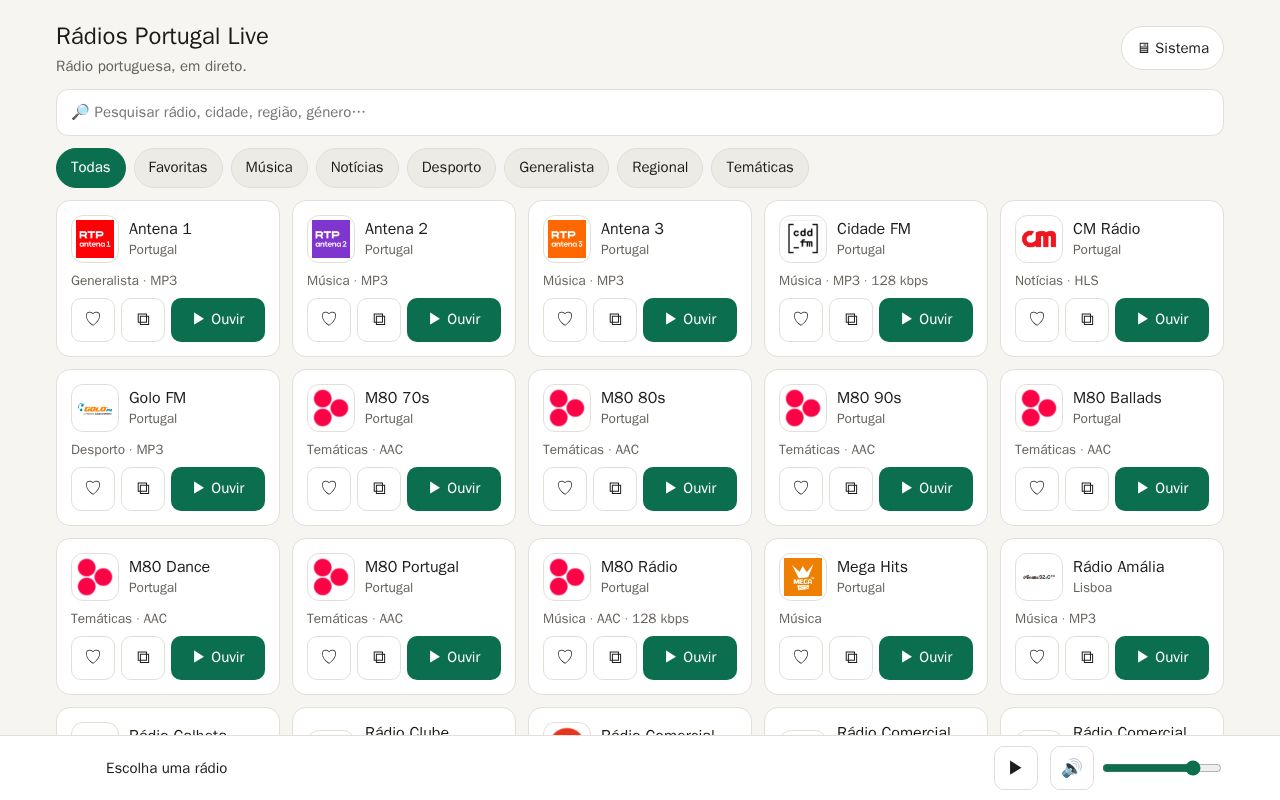Show all stations with Todas filter
Screen dimensions: 1280x800
click(x=91, y=168)
